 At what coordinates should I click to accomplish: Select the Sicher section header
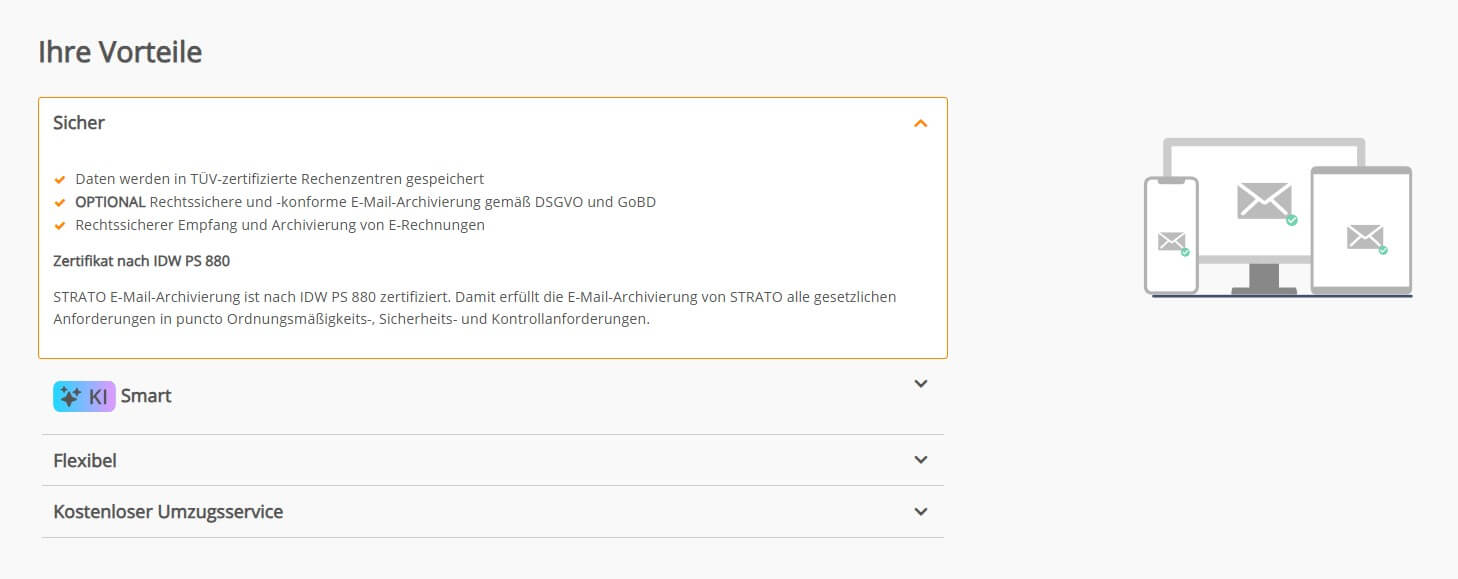point(78,122)
